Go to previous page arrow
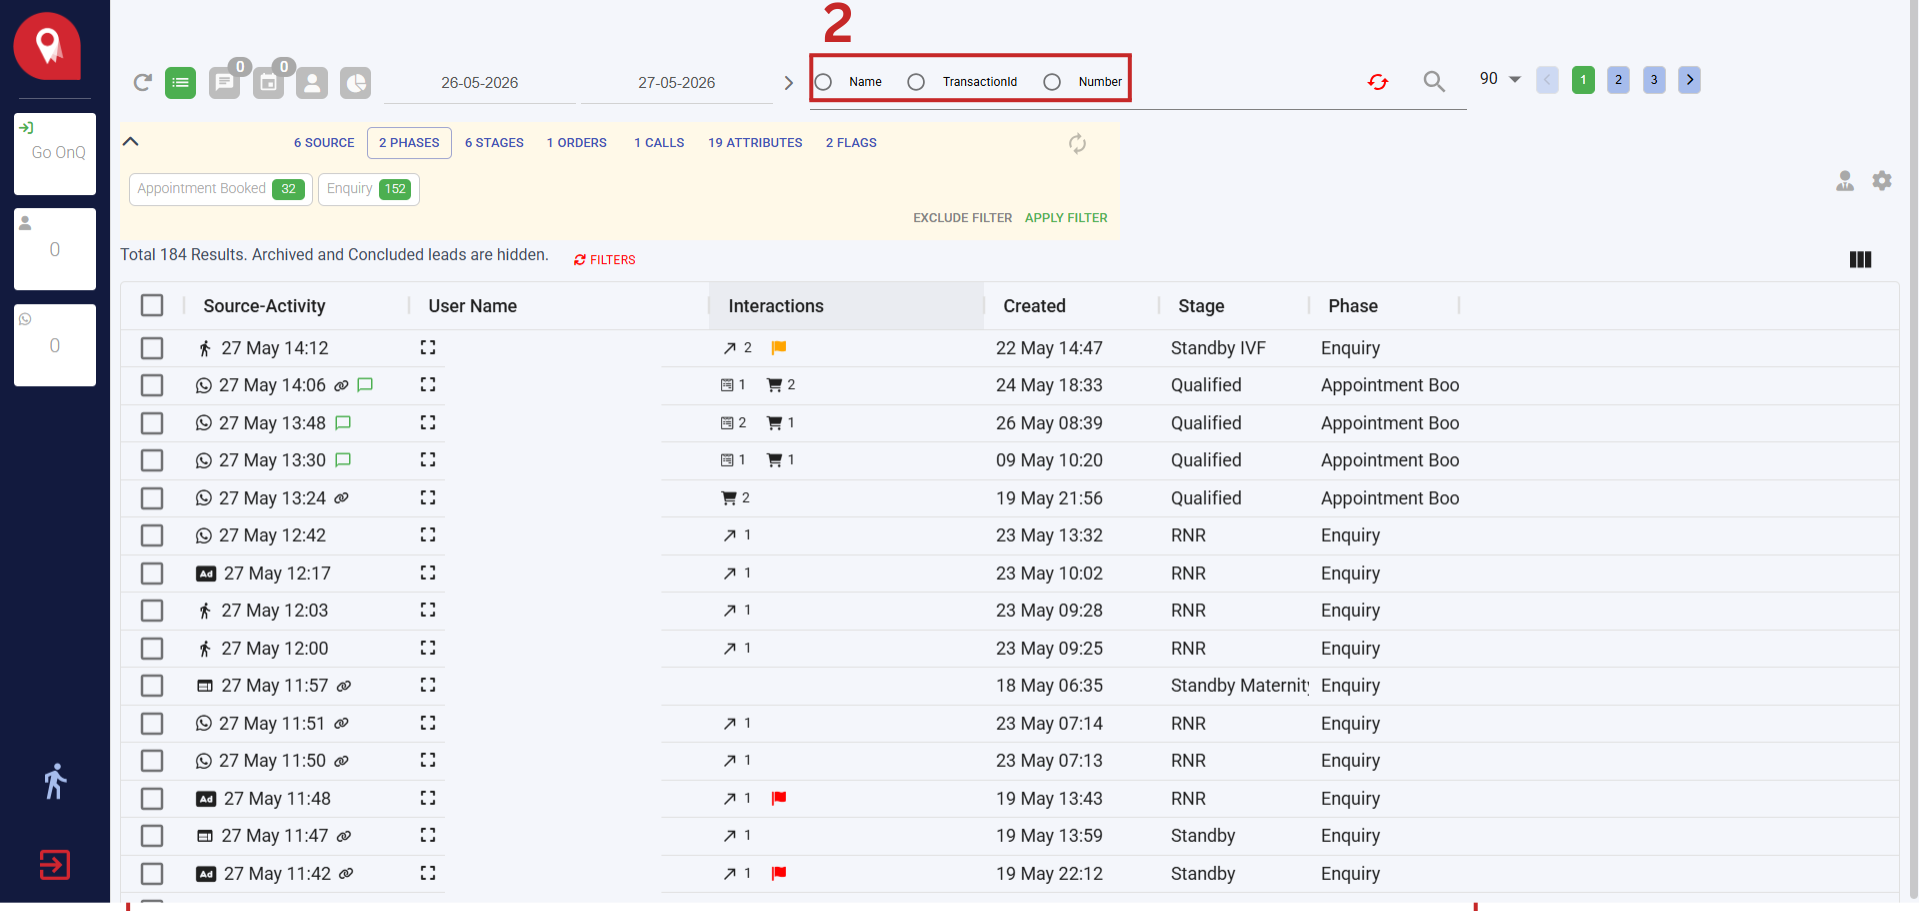Viewport: 1919px width, 911px height. tap(1547, 80)
